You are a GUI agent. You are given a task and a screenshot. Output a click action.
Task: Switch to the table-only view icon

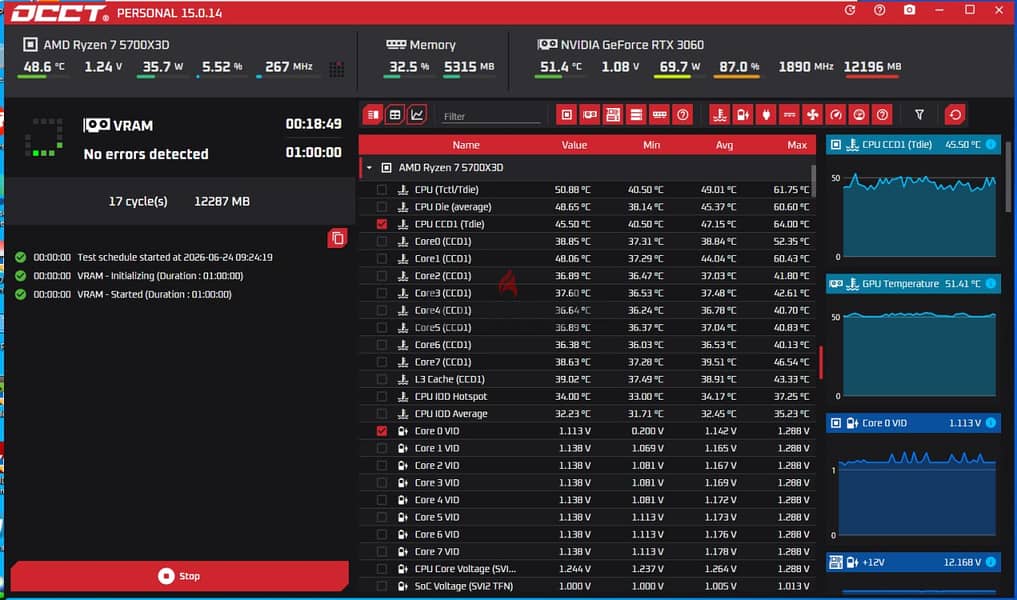(x=394, y=115)
